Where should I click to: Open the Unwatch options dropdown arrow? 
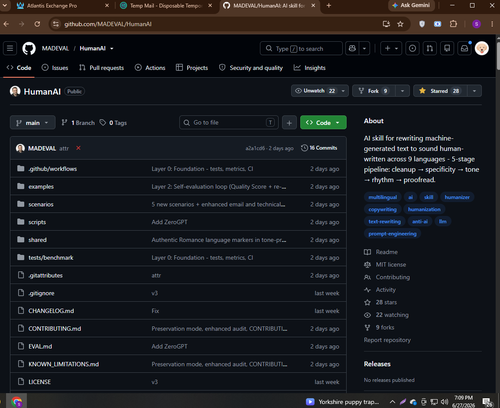coord(343,91)
